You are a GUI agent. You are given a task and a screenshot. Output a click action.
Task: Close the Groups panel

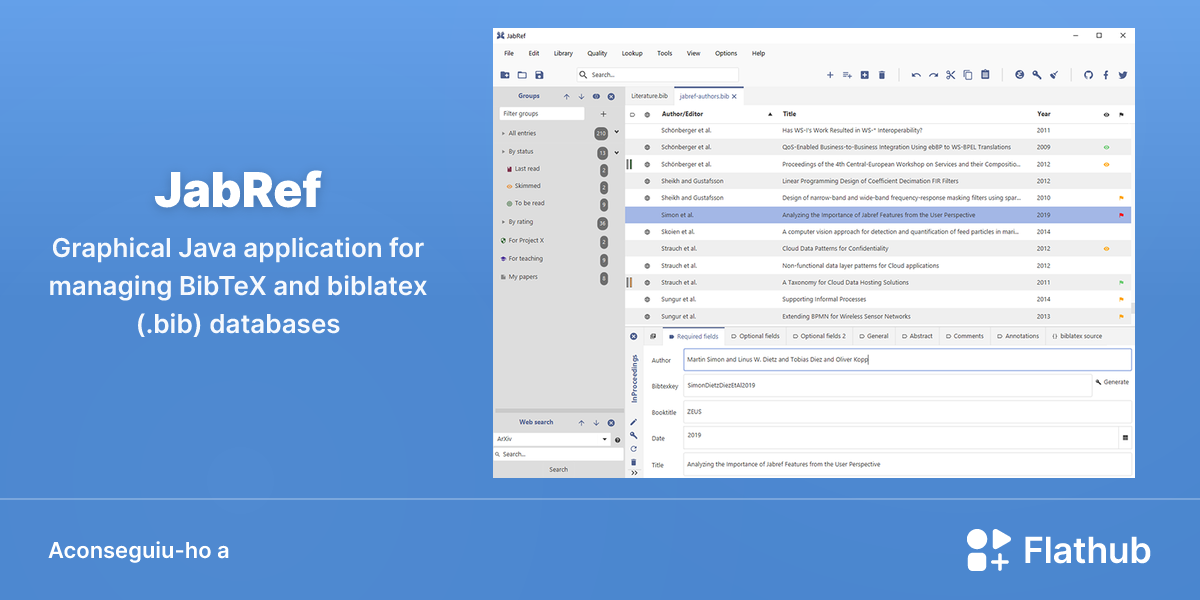[x=611, y=97]
